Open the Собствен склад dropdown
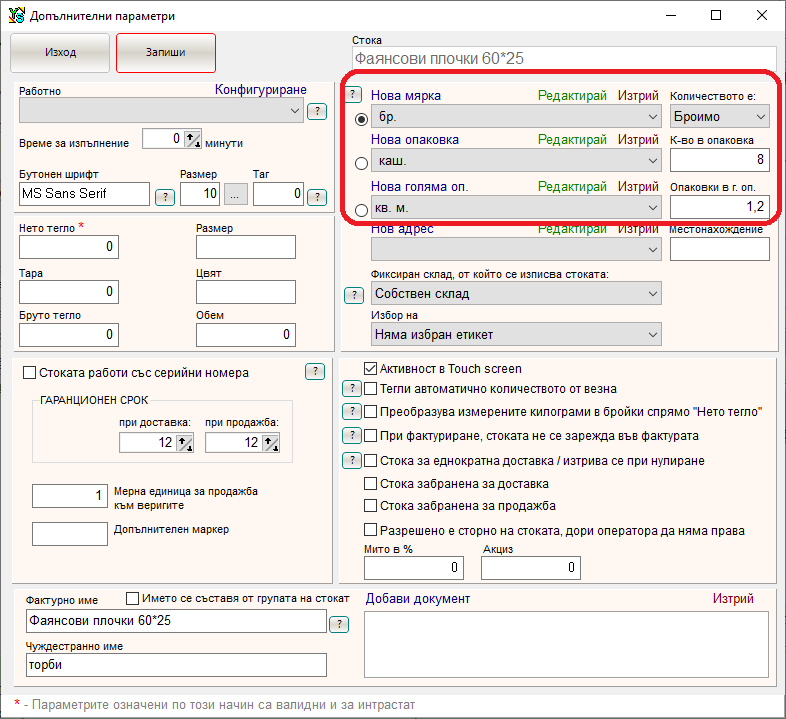This screenshot has width=786, height=719. [x=516, y=293]
